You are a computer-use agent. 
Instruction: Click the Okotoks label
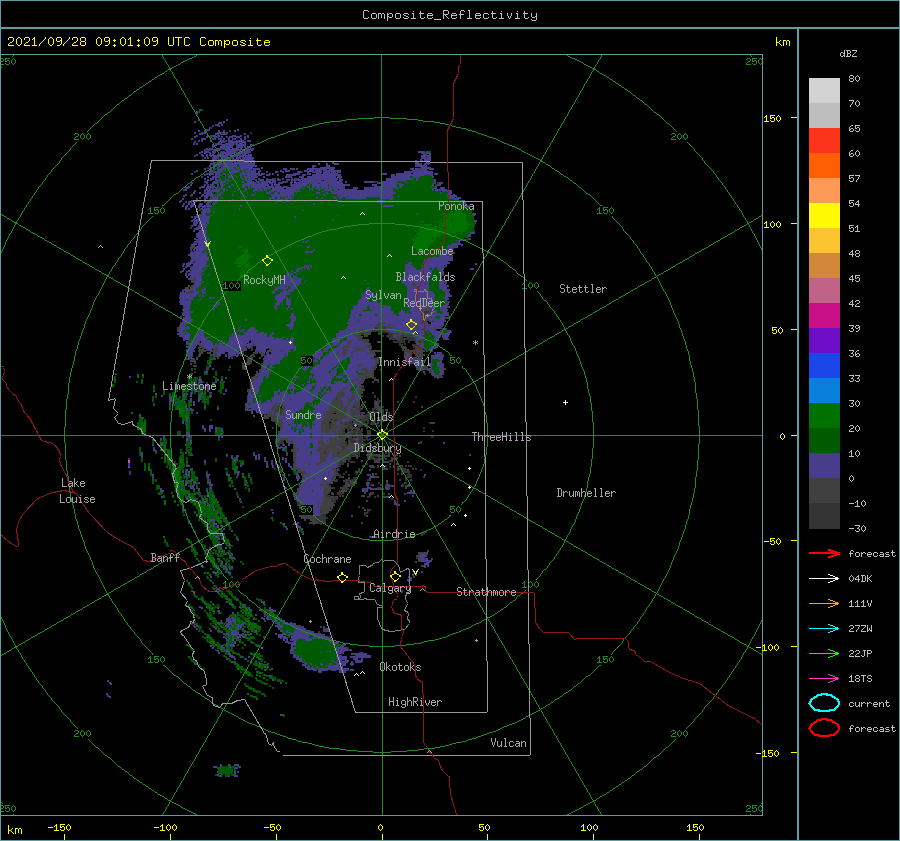click(400, 667)
